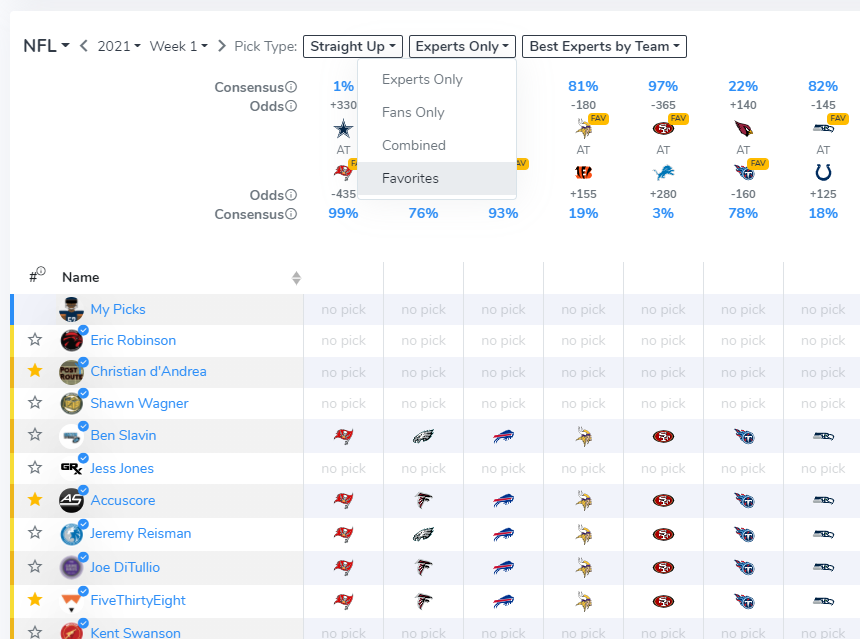Click Accuscore AS avatar

point(71,500)
